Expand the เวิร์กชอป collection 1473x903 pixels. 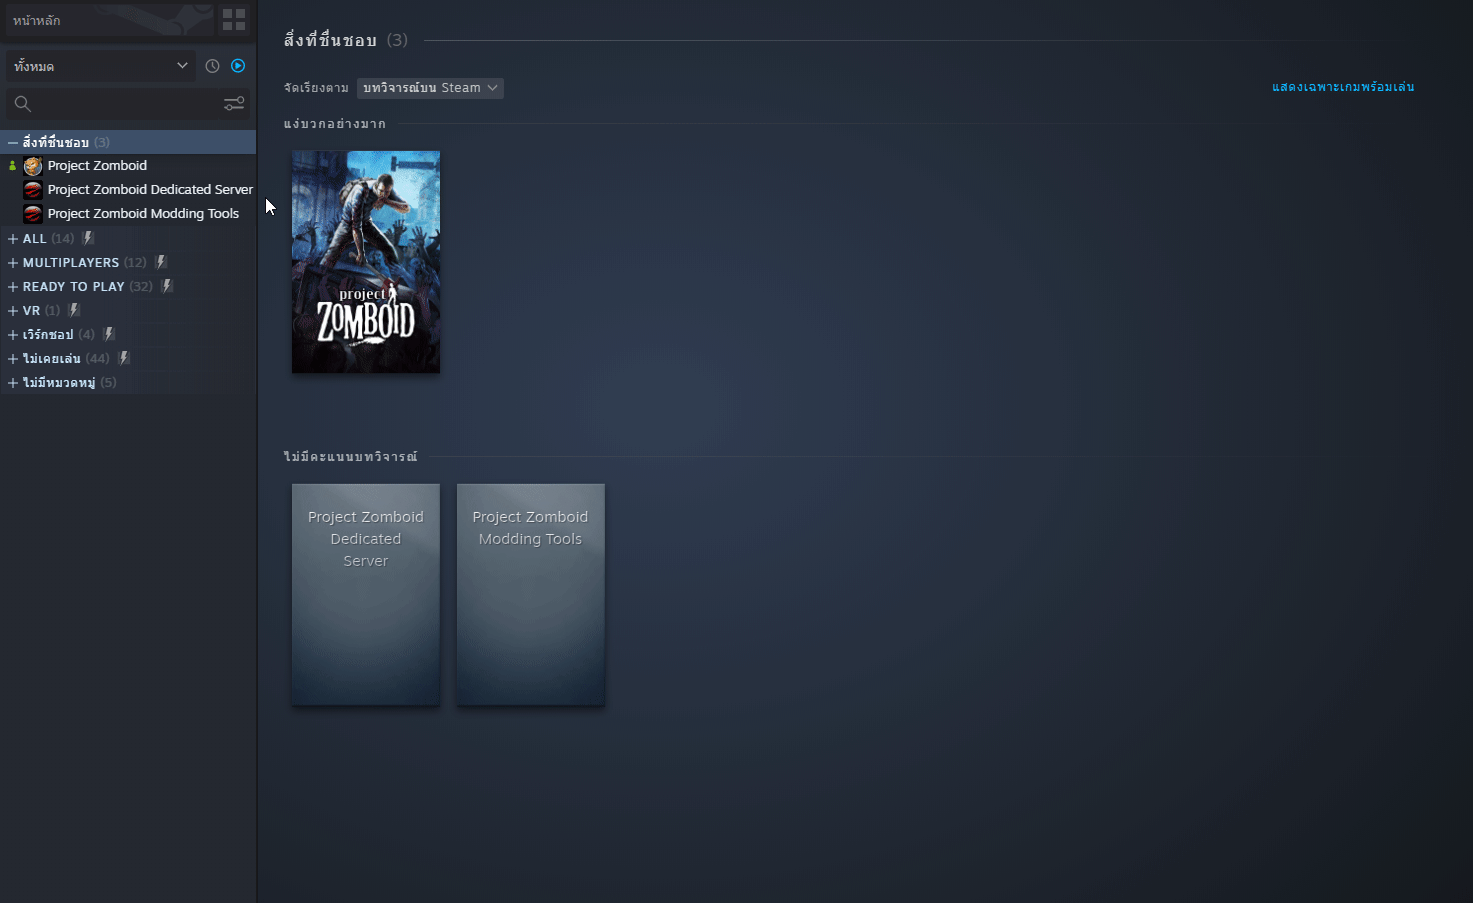tap(13, 335)
